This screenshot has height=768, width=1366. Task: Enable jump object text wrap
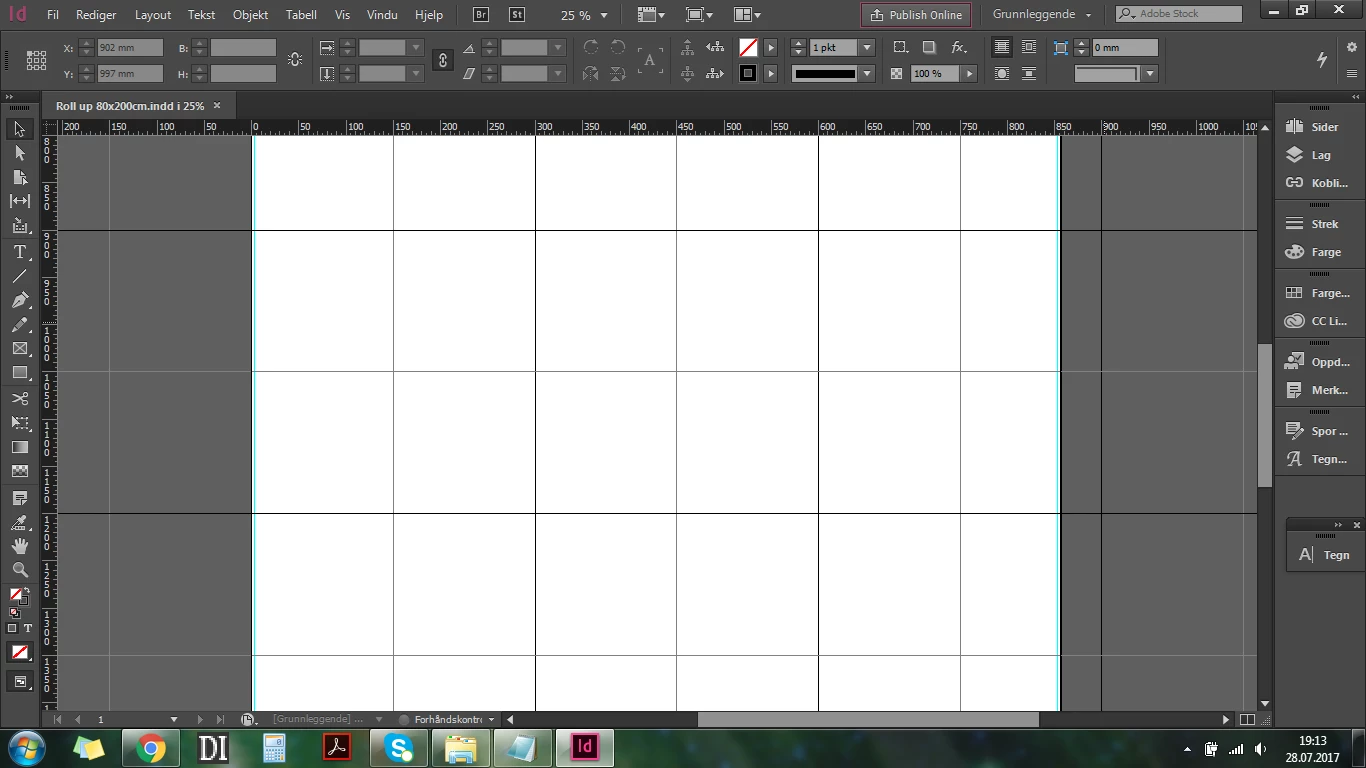[1028, 74]
